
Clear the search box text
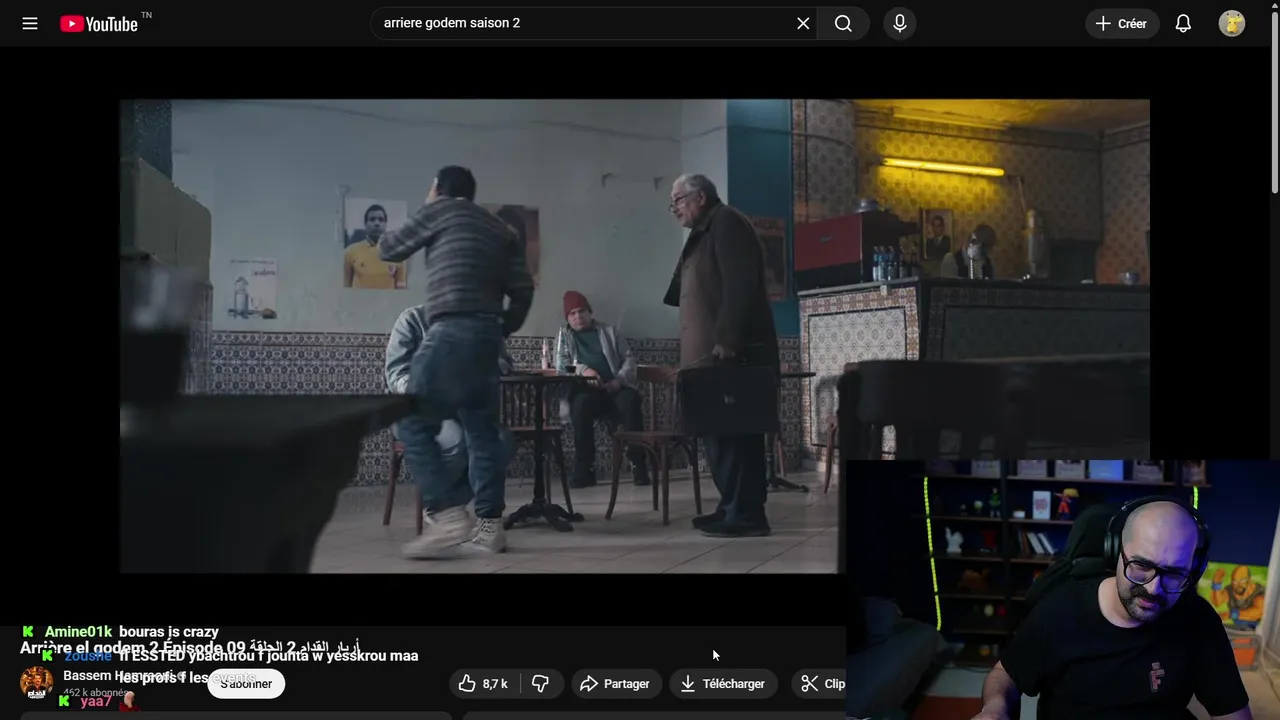click(x=803, y=23)
